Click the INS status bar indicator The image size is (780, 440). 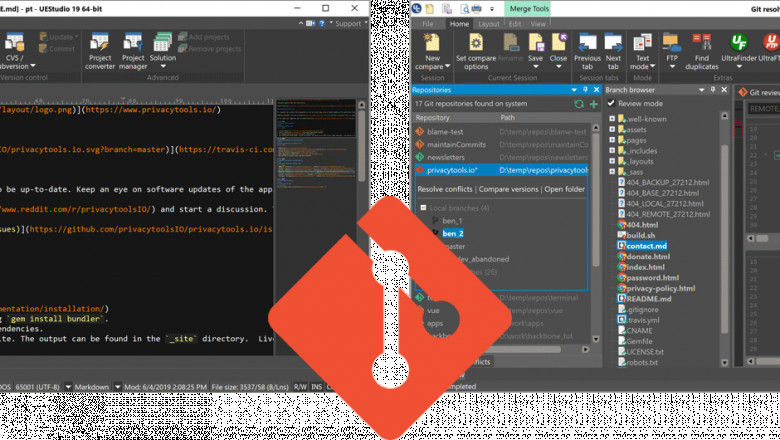(x=316, y=386)
